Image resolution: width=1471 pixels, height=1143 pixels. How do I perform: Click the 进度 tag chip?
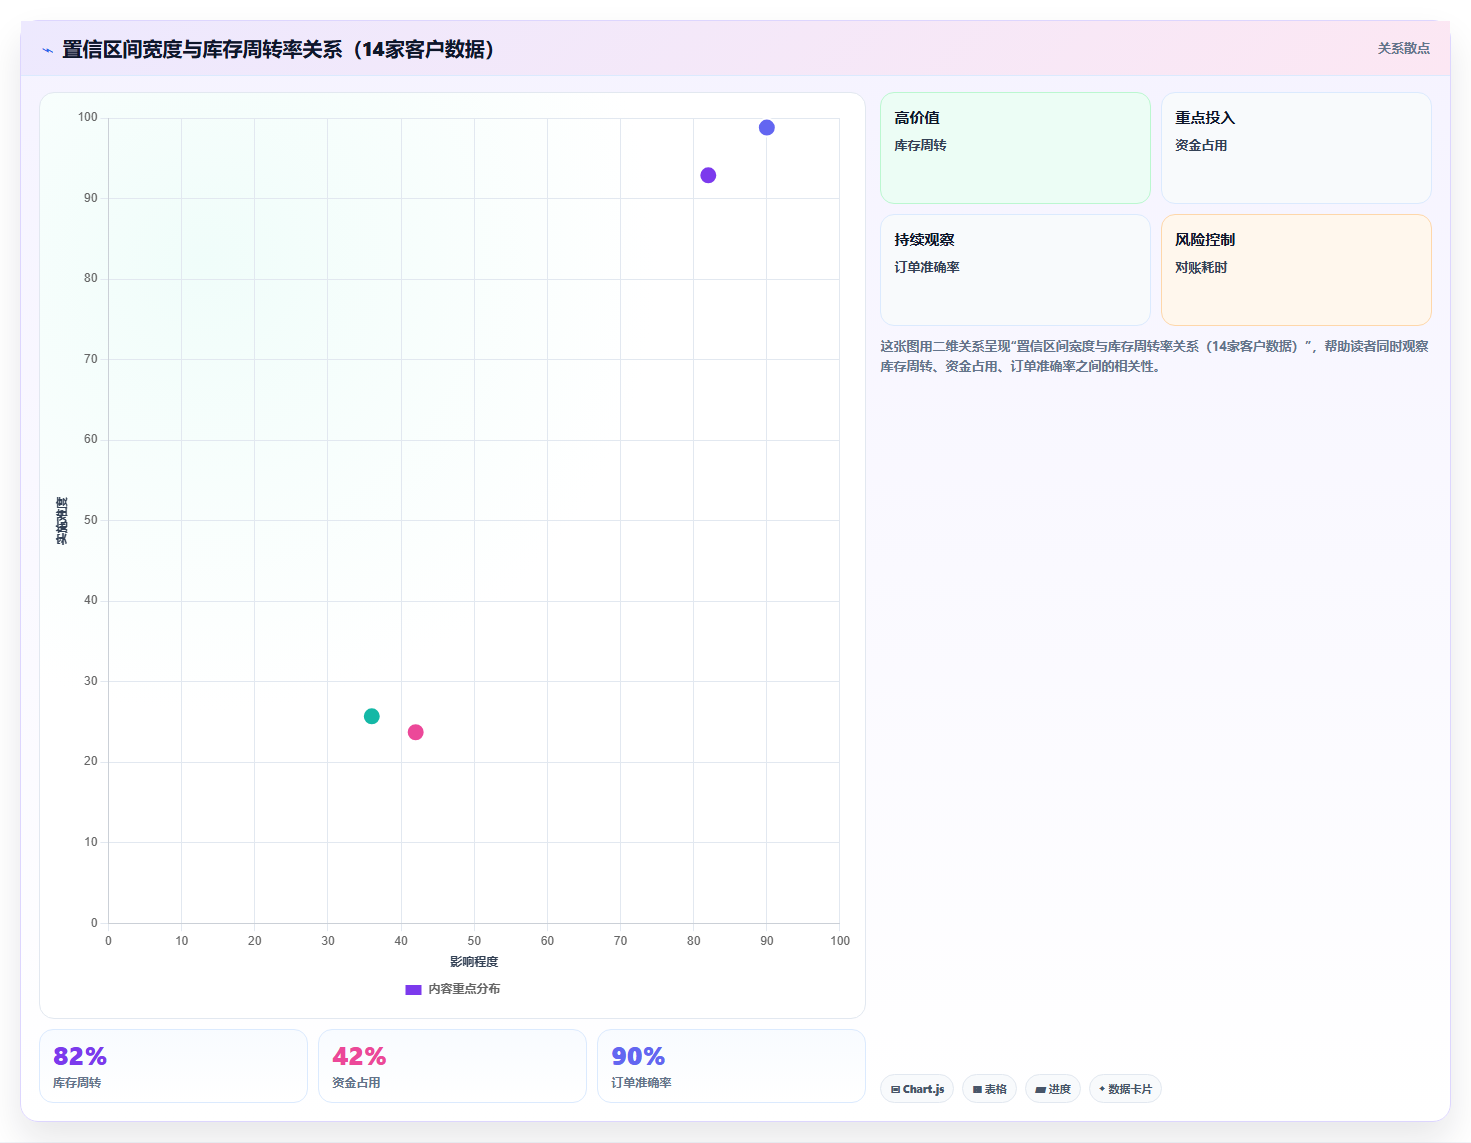1053,1089
